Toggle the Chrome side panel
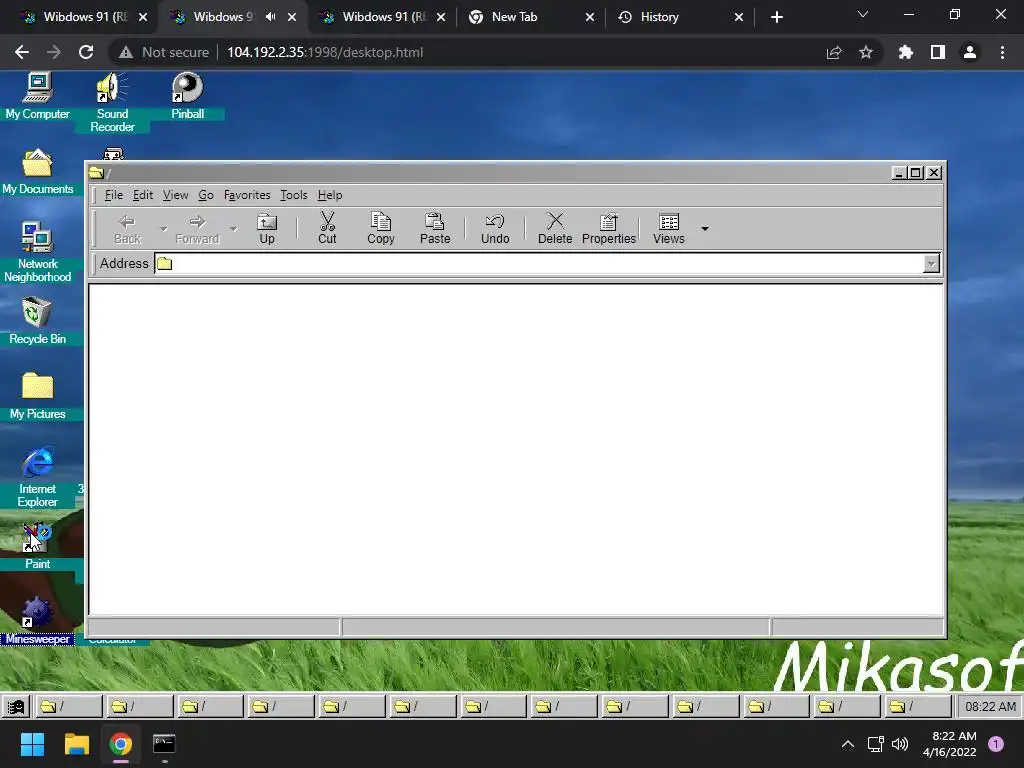The height and width of the screenshot is (768, 1024). tap(937, 52)
